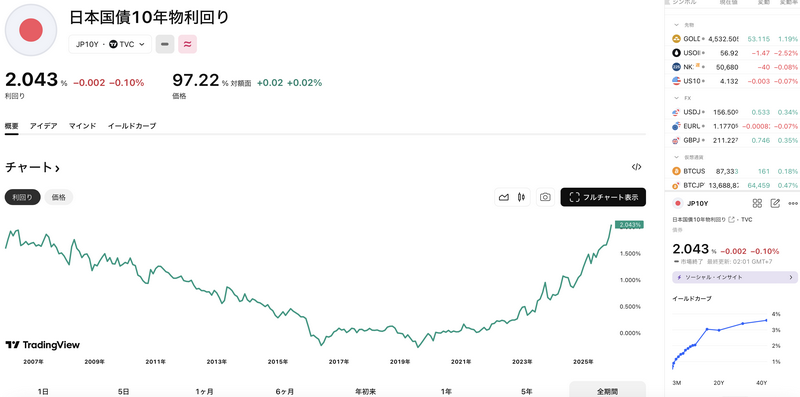
Task: Switch to the マインド tab
Action: (x=82, y=126)
